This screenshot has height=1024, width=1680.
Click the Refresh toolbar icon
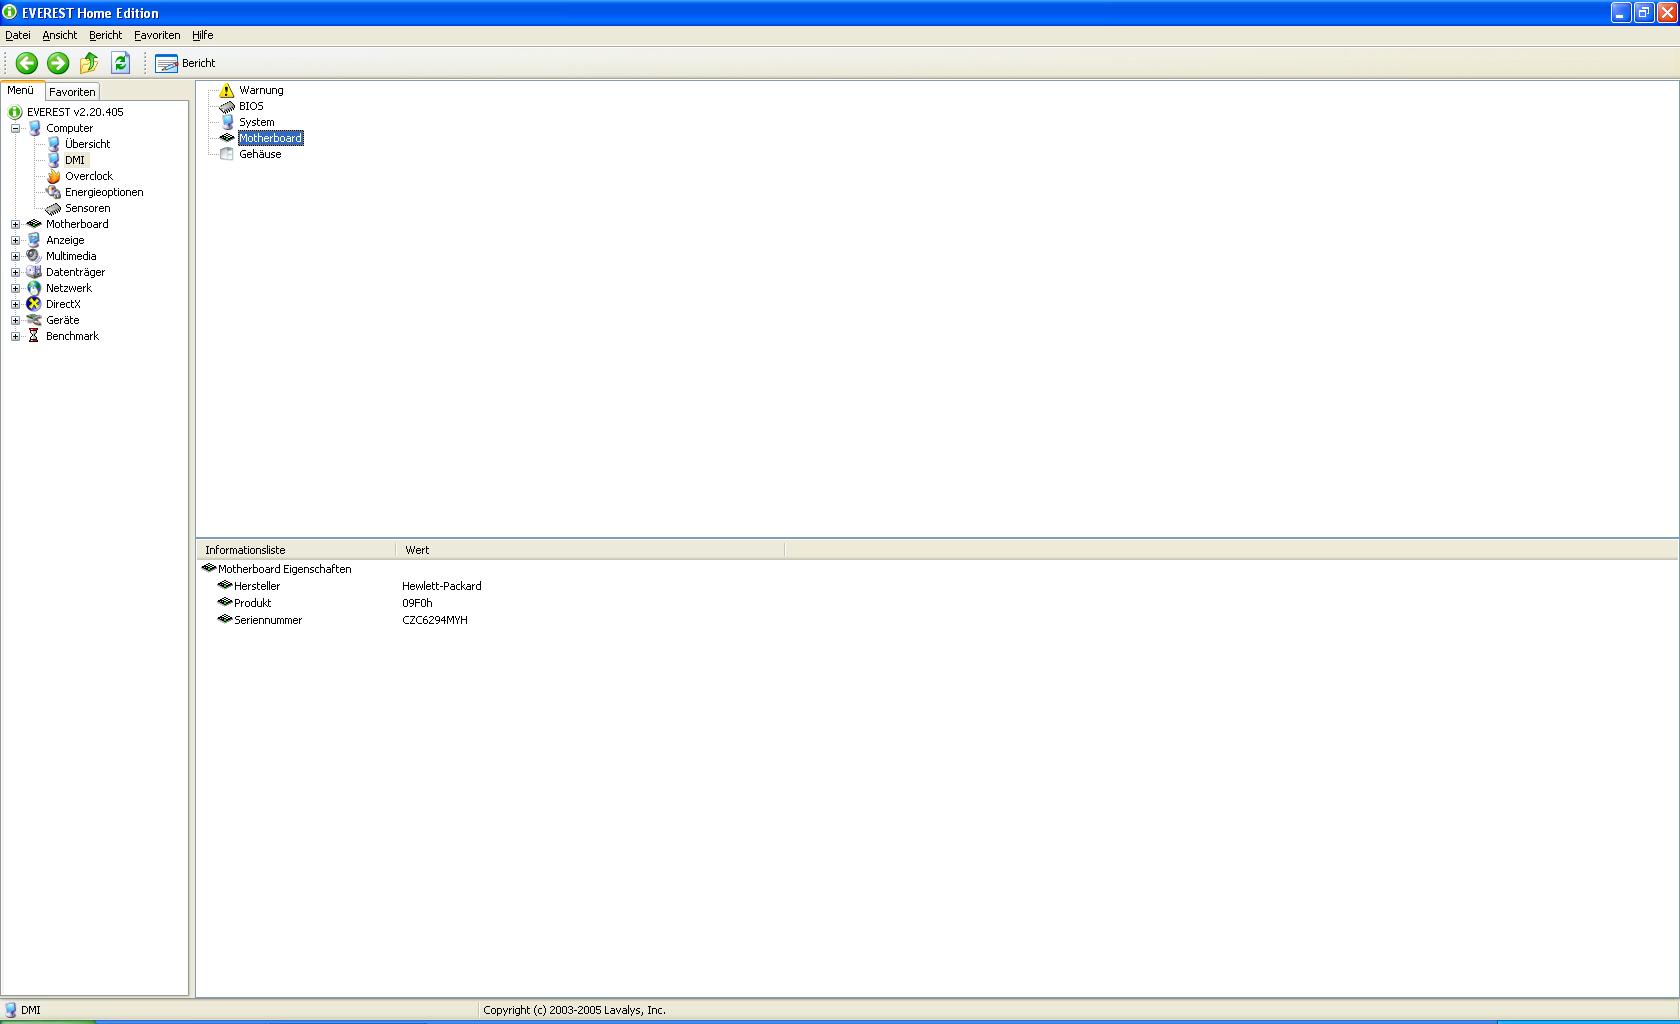coord(120,63)
